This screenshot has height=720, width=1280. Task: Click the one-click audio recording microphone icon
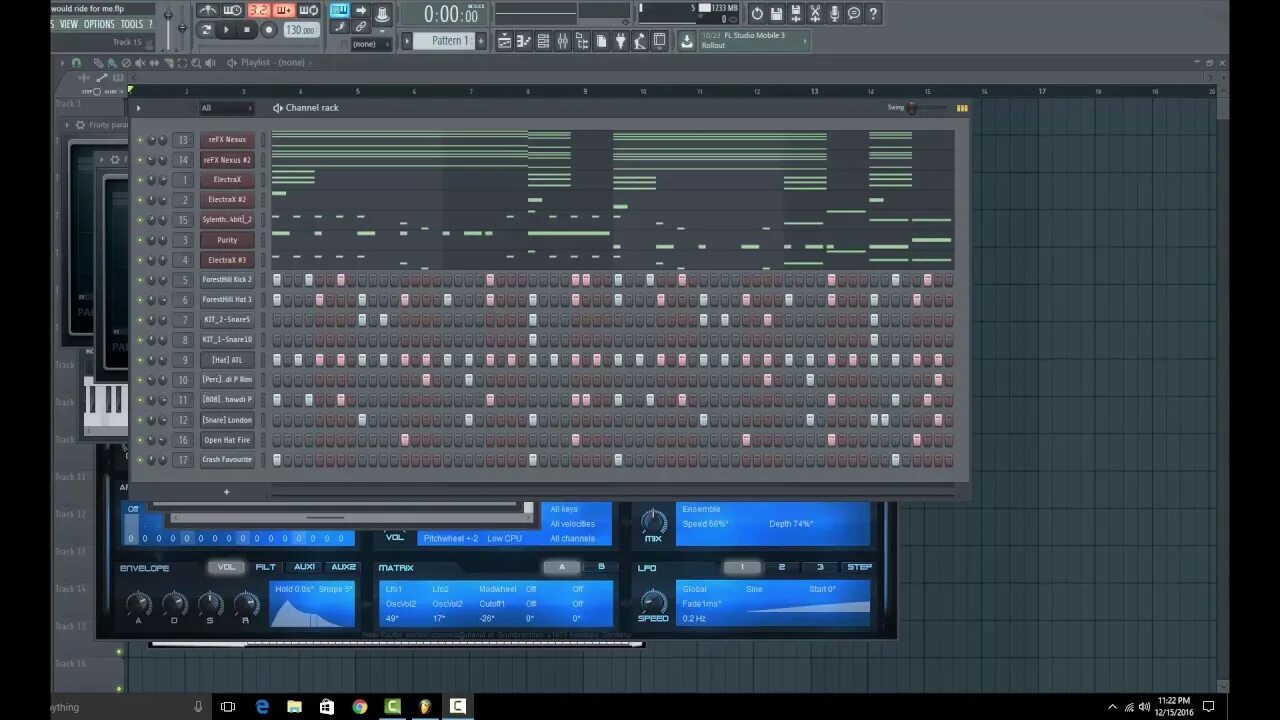click(835, 13)
